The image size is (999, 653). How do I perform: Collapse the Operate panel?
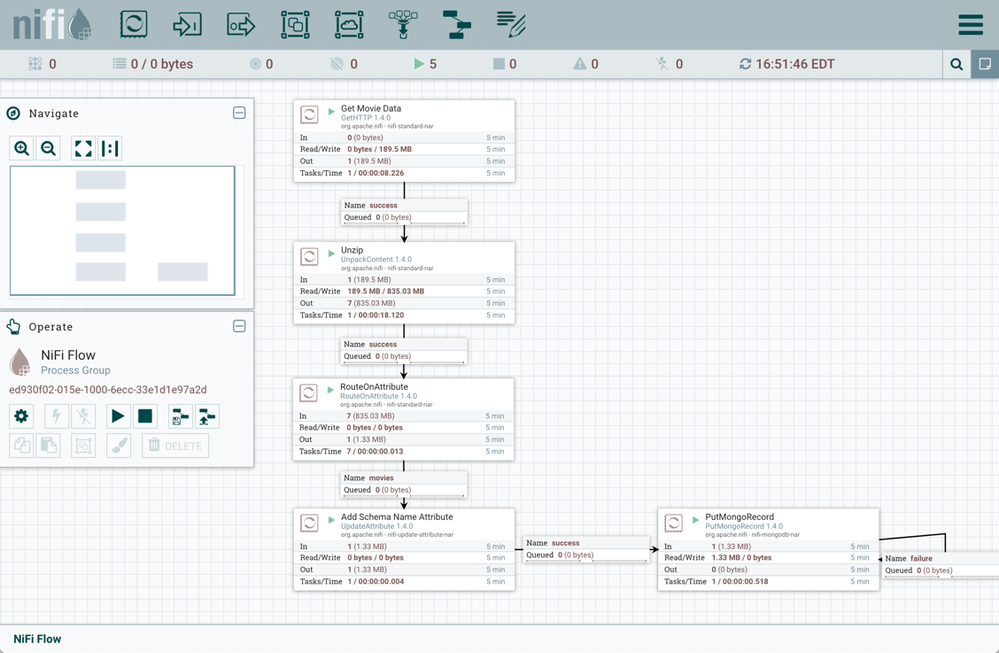pos(239,326)
